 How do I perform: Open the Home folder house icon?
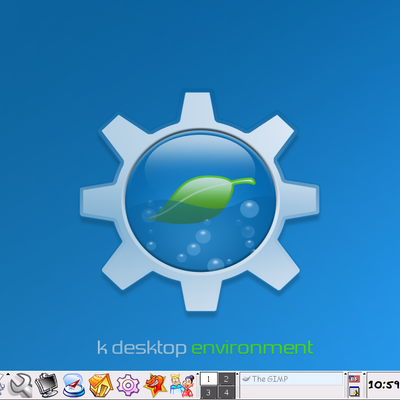101,386
